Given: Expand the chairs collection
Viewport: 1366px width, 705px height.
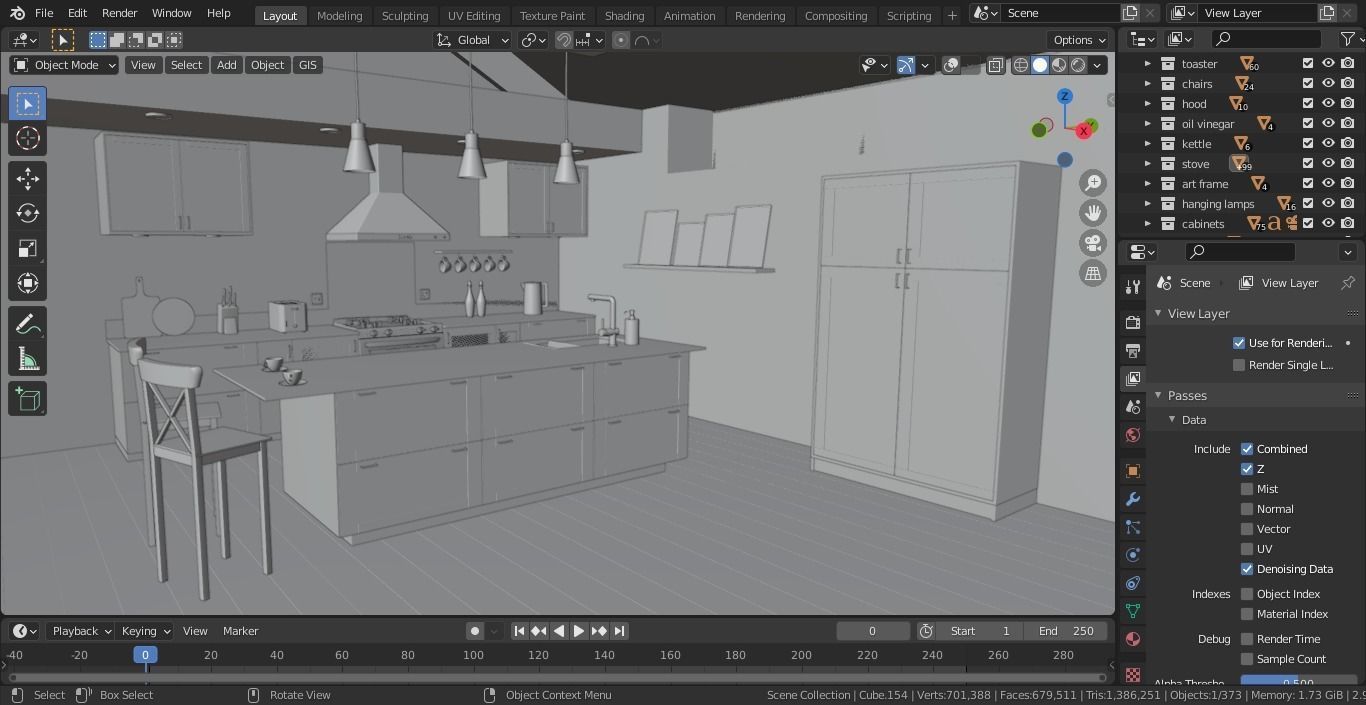Looking at the screenshot, I should pos(1148,84).
